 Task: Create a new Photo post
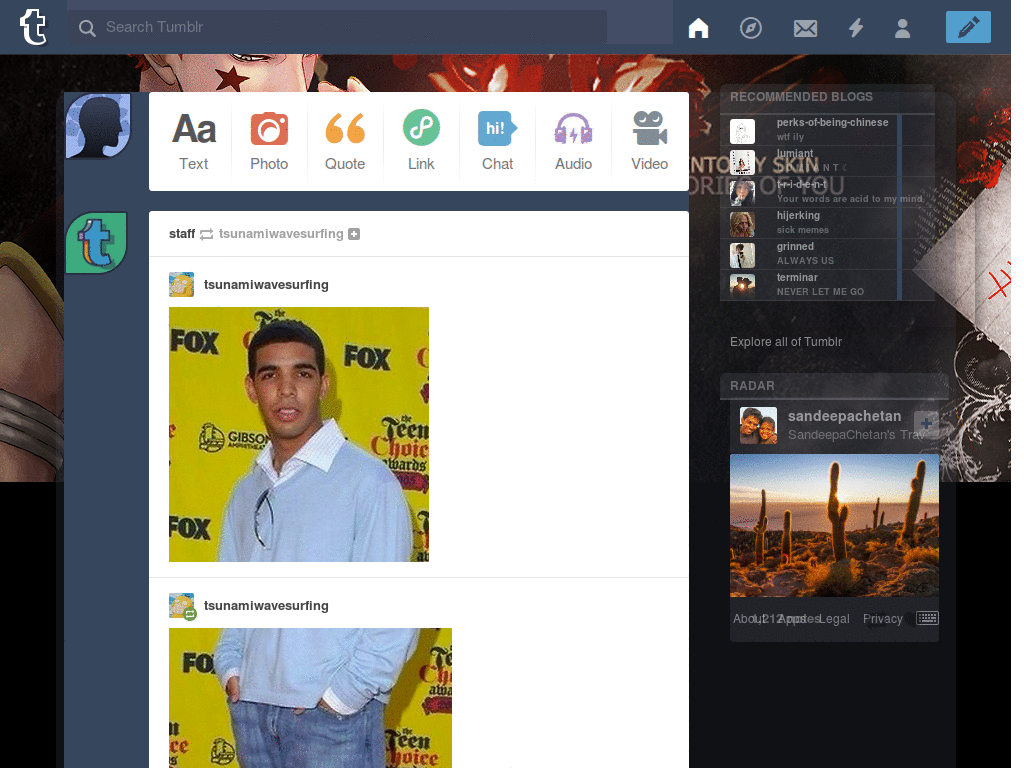[269, 141]
